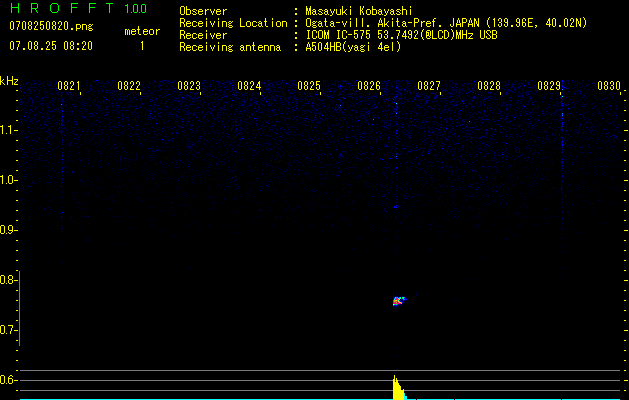Click the 0823 time marker

189,86
